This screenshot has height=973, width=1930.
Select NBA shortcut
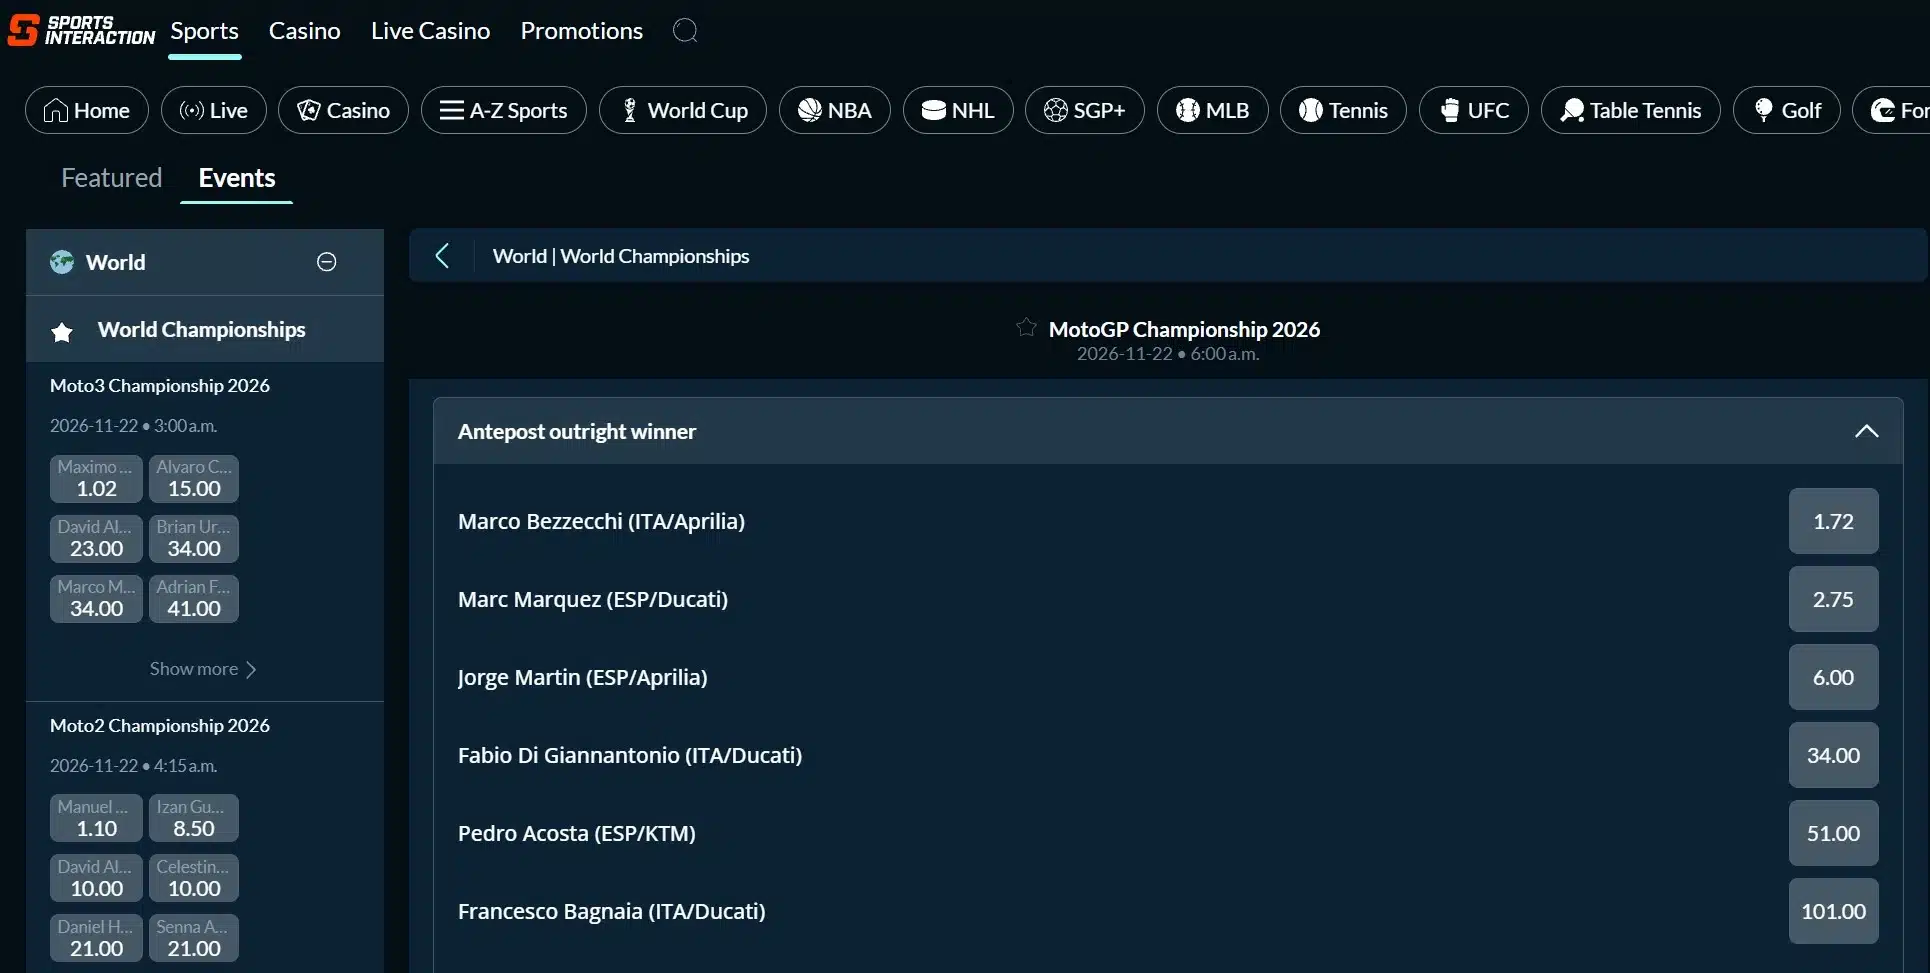(x=835, y=110)
